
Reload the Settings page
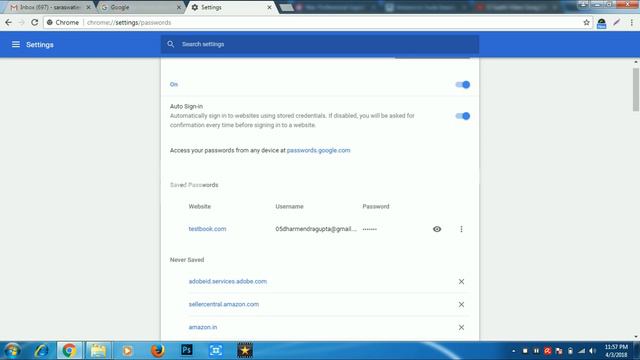(35, 22)
